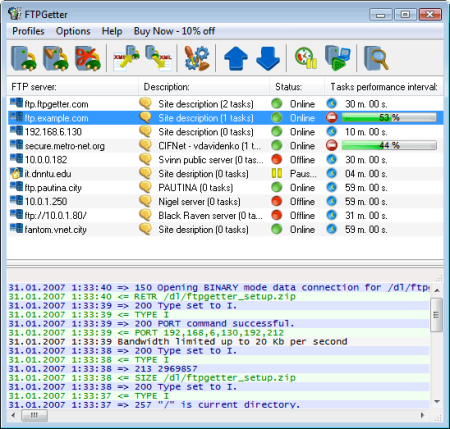The image size is (450, 429).
Task: Sort by the Status column header
Action: 297,87
